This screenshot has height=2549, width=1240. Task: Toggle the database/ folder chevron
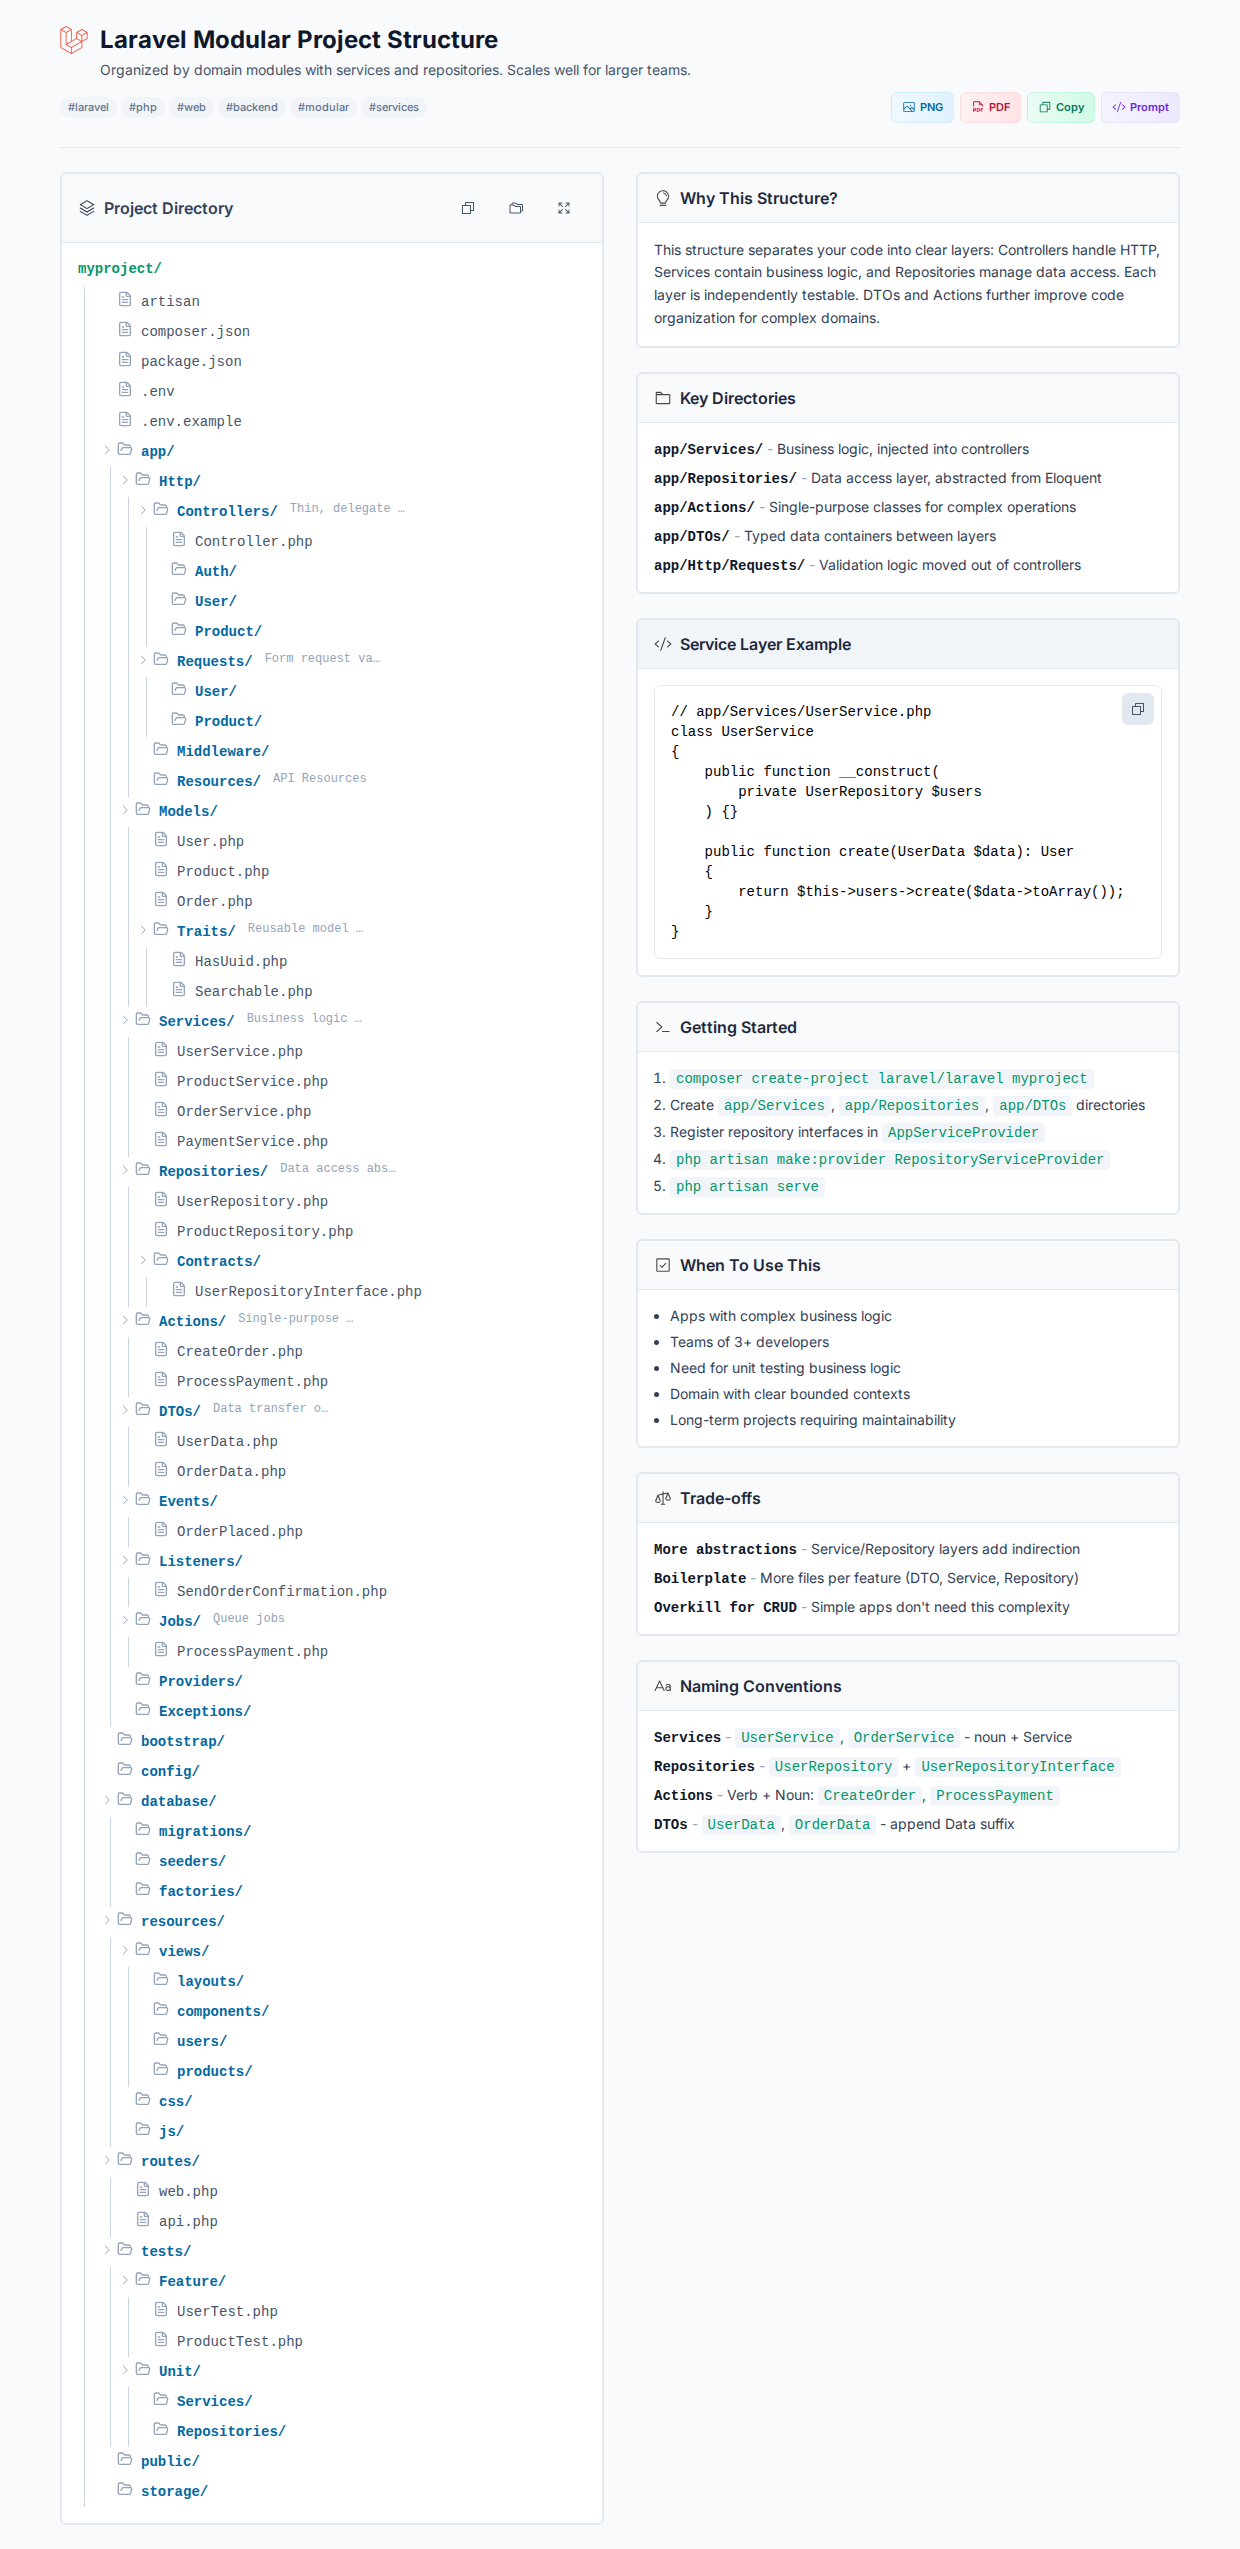point(107,1801)
